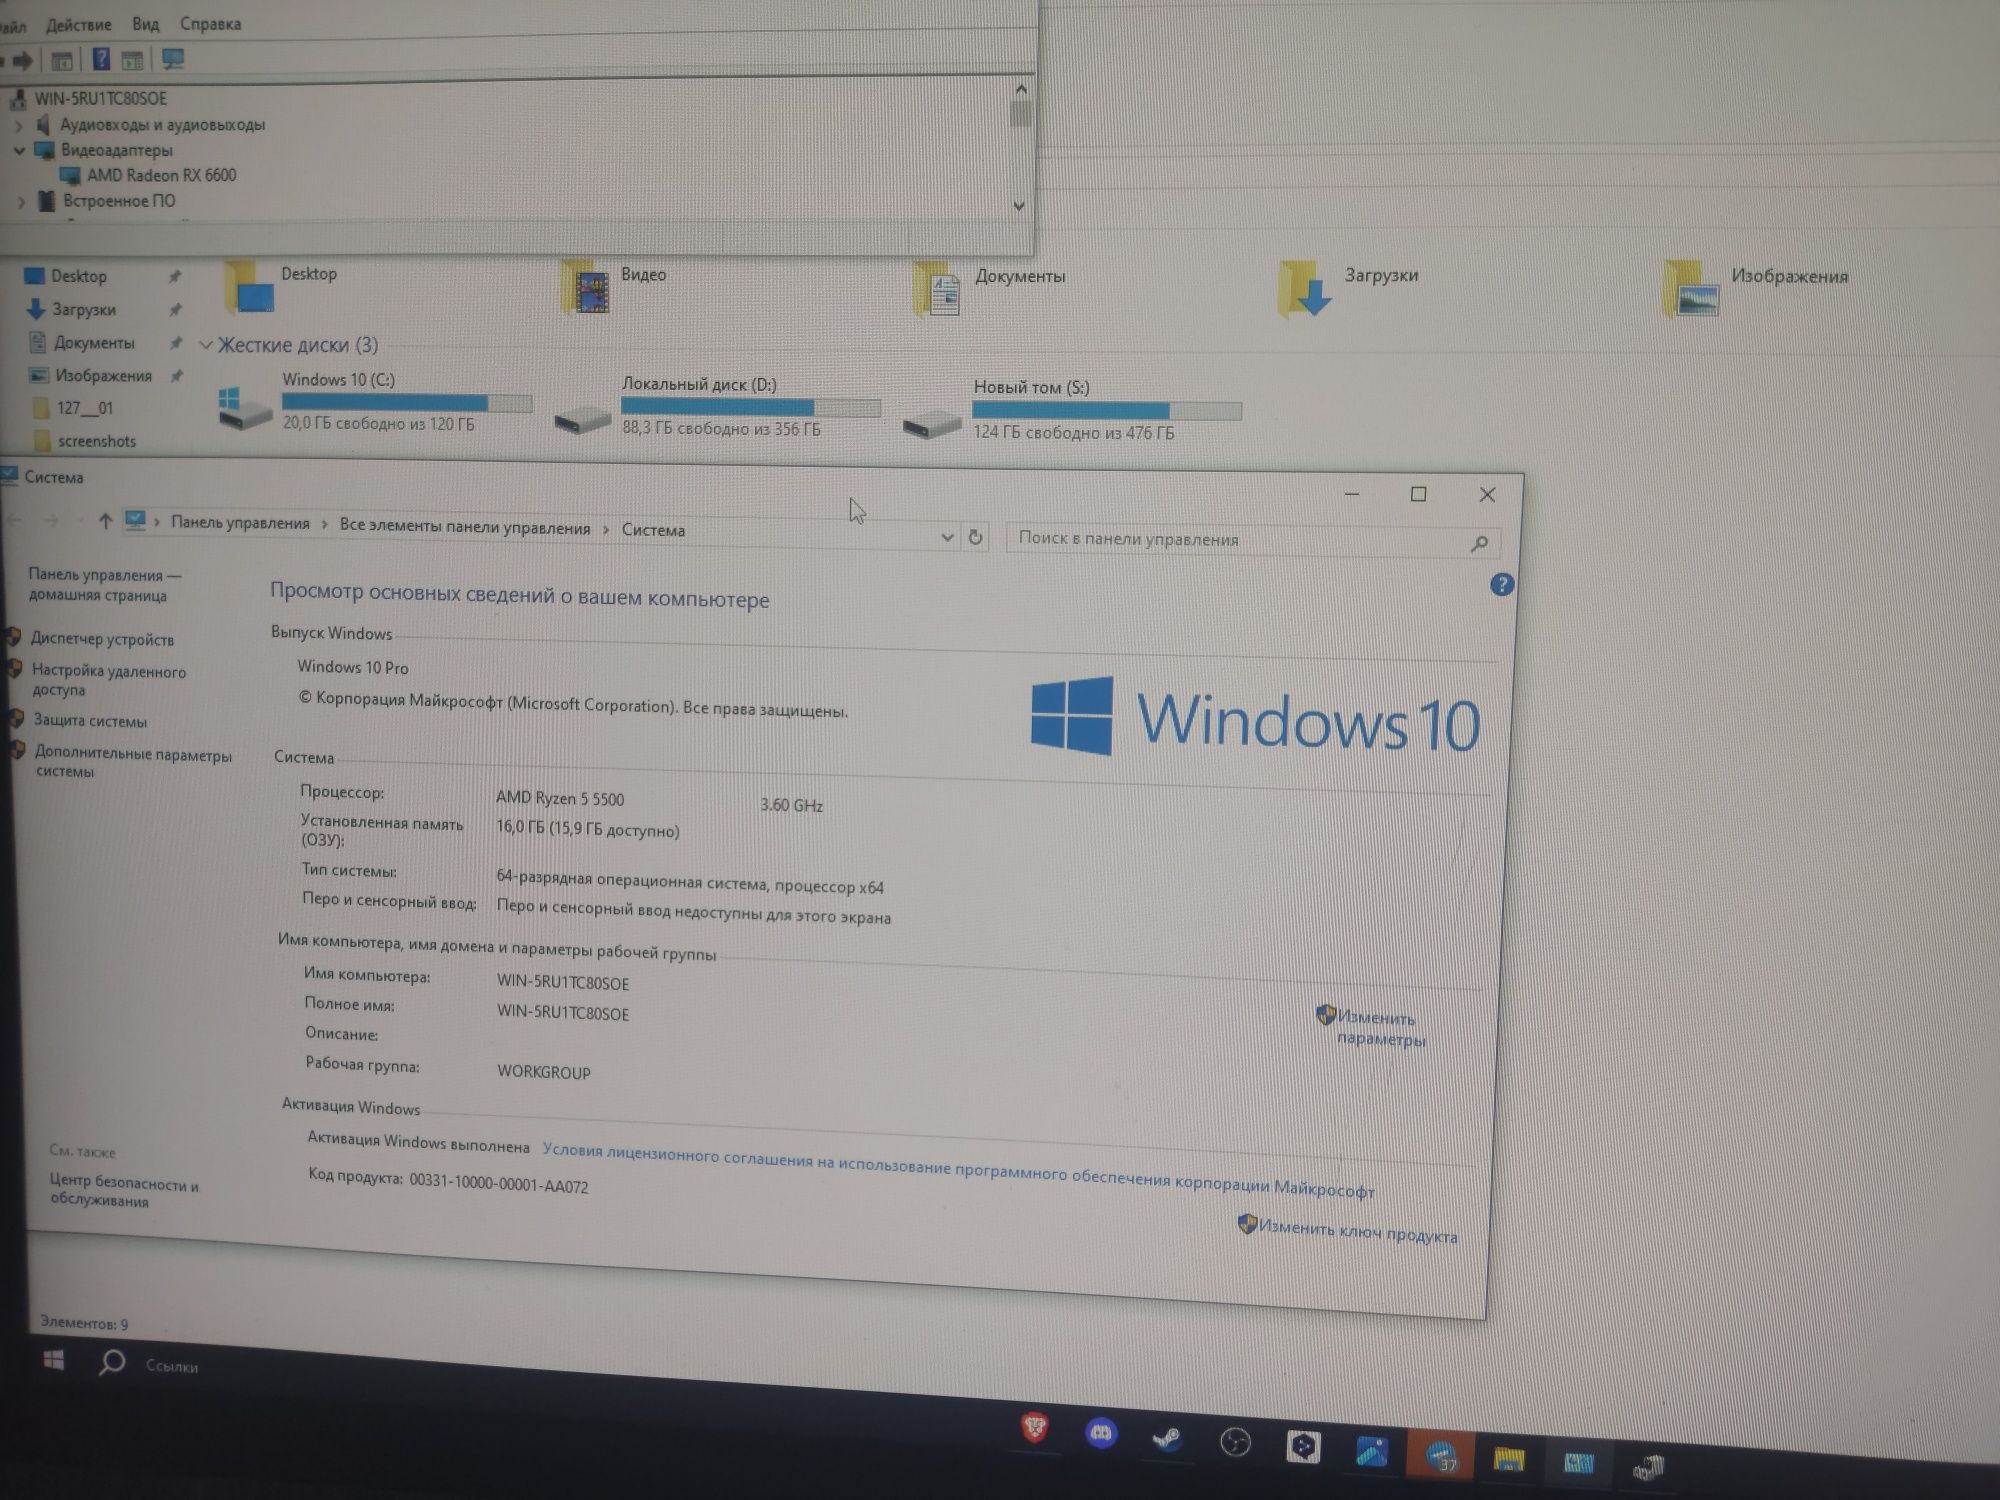The height and width of the screenshot is (1500, 2000).
Task: Open the Действие menu in Device Manager
Action: [x=79, y=24]
